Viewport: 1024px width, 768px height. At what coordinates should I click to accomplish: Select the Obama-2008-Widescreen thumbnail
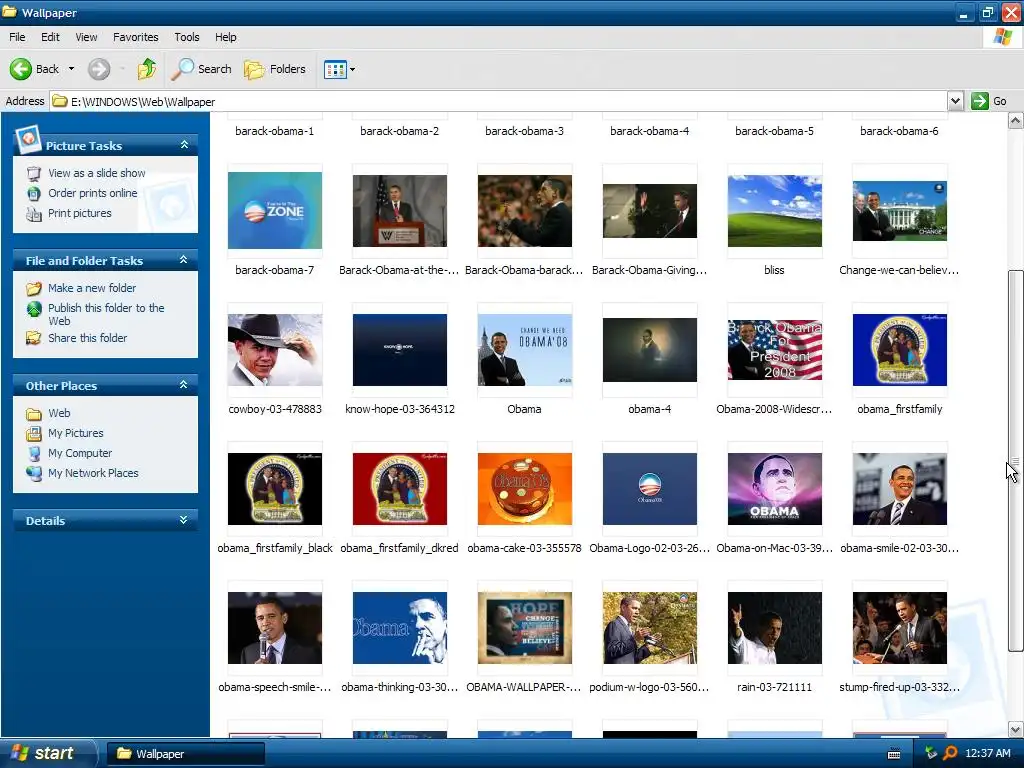pyautogui.click(x=775, y=350)
